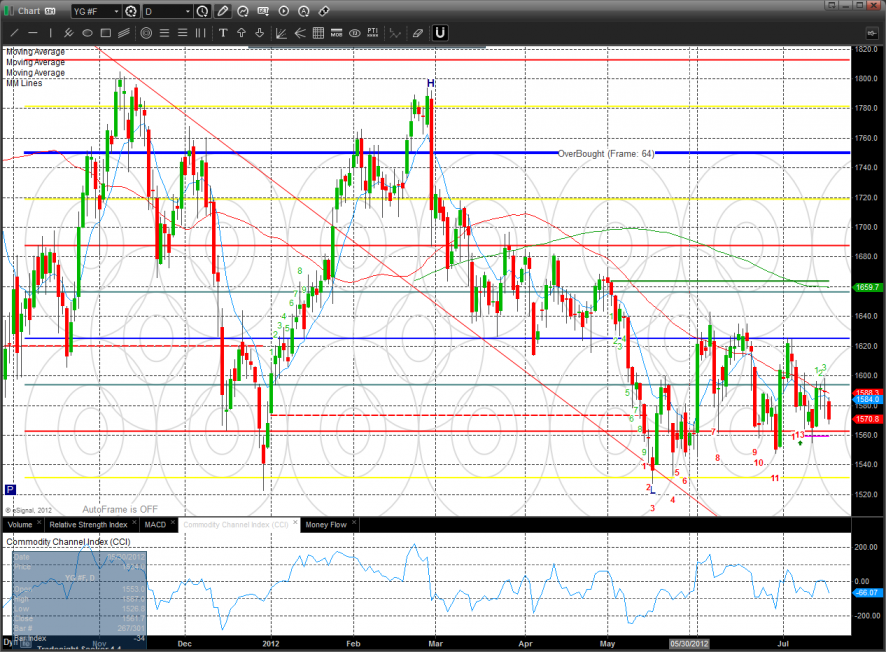Select the speed lines fan tool
This screenshot has width=886, height=652.
[300, 33]
